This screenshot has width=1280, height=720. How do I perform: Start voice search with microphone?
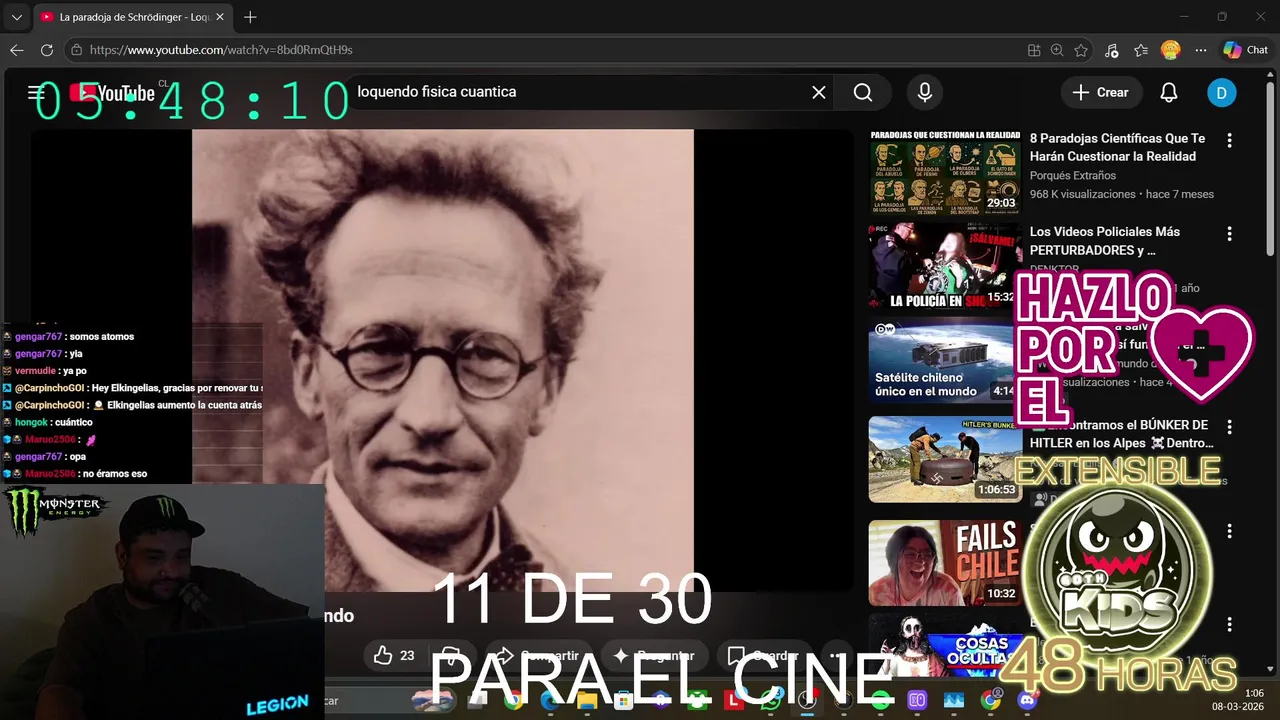pos(925,92)
